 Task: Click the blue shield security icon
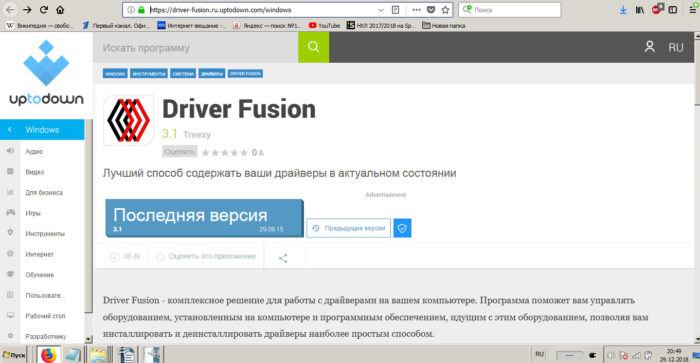tap(402, 228)
